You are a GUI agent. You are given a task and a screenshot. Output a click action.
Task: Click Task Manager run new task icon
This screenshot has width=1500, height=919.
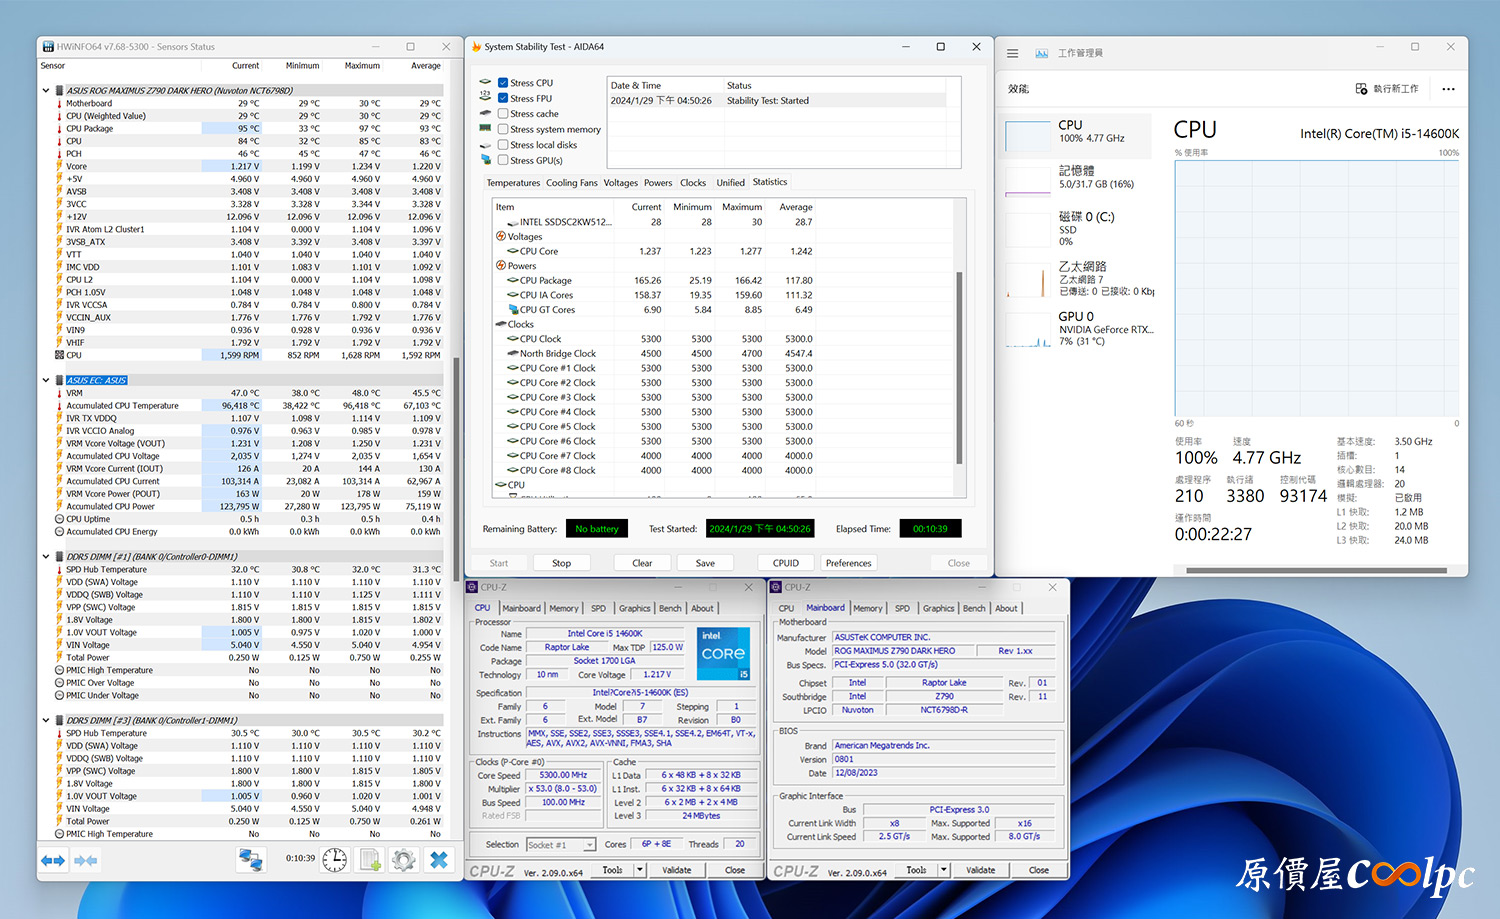point(1361,89)
